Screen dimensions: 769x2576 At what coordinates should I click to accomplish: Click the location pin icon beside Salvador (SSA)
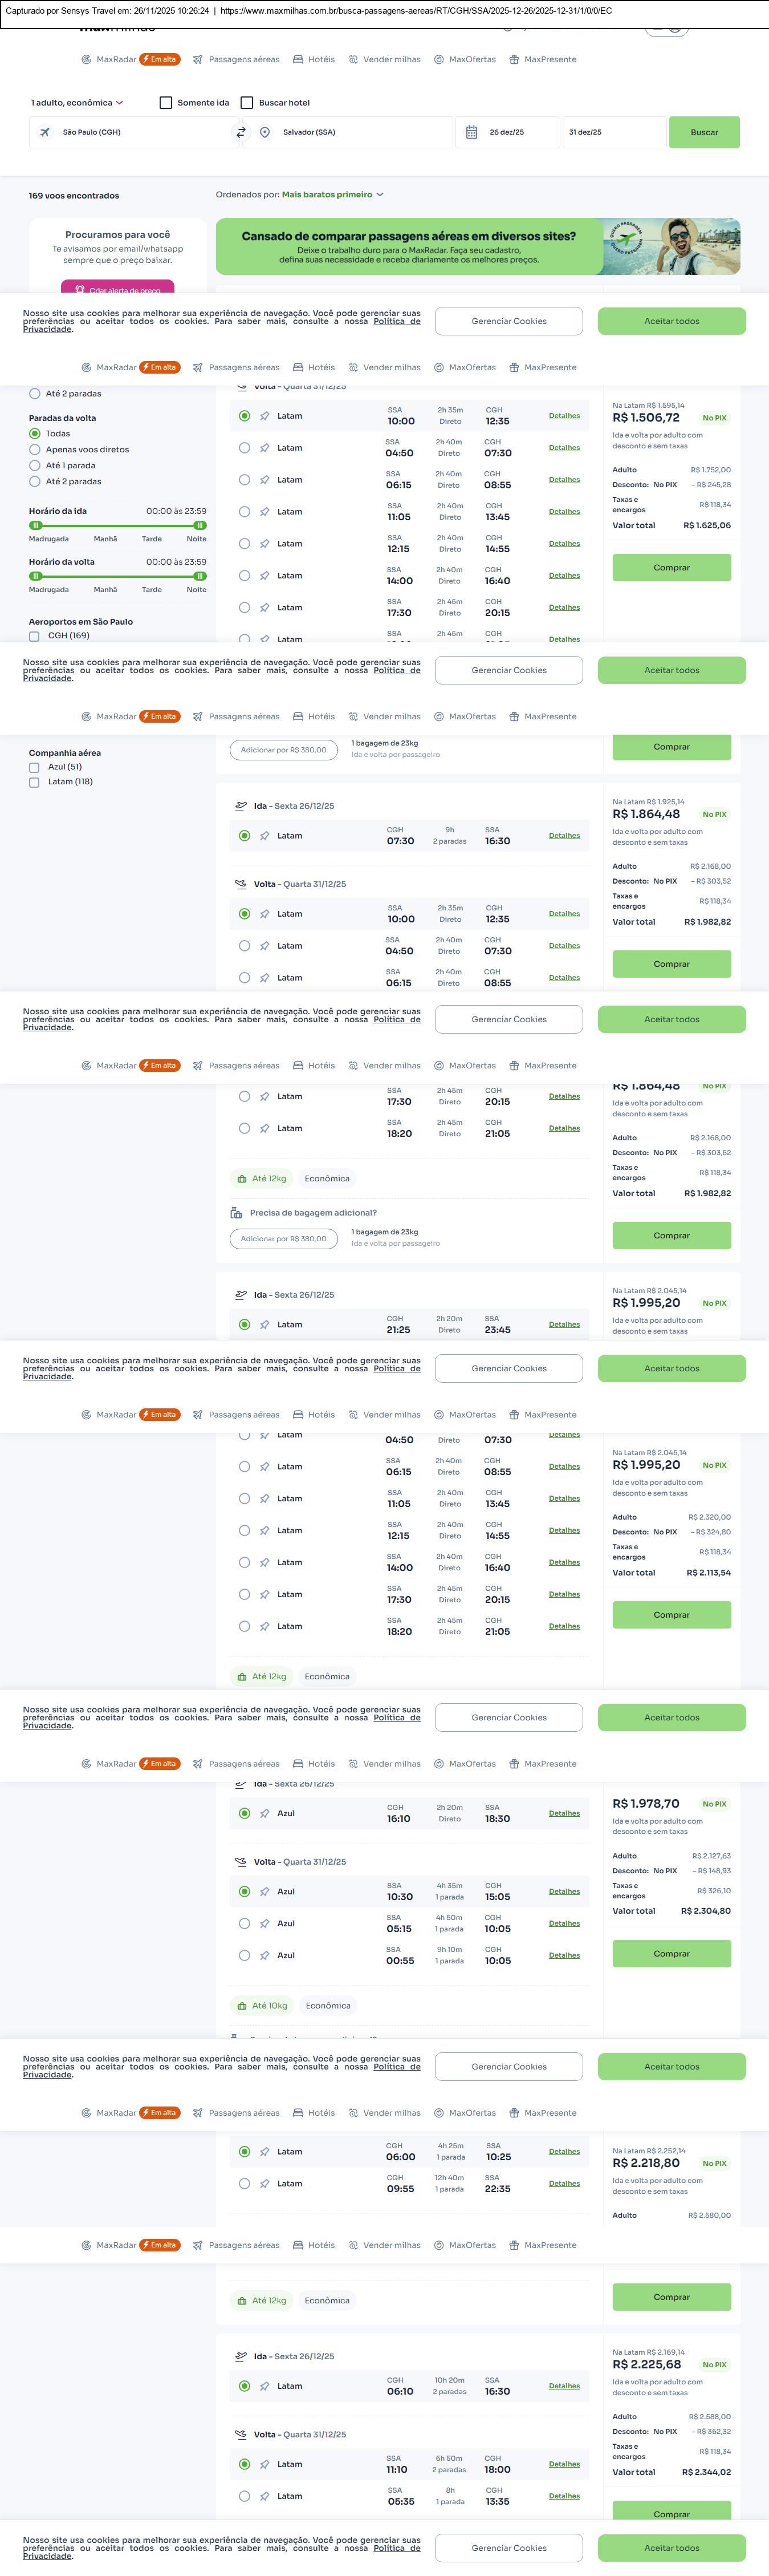click(265, 132)
